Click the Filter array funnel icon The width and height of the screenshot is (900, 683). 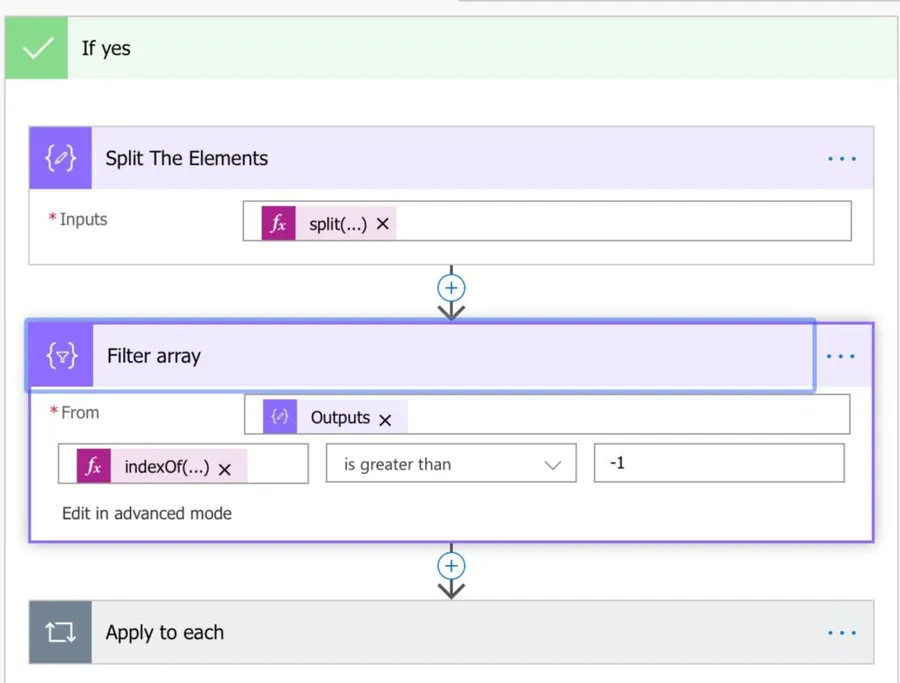[x=61, y=356]
